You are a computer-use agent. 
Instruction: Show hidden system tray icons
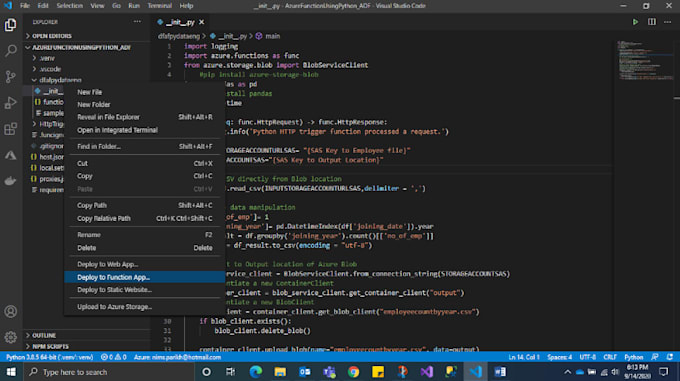tap(567, 372)
